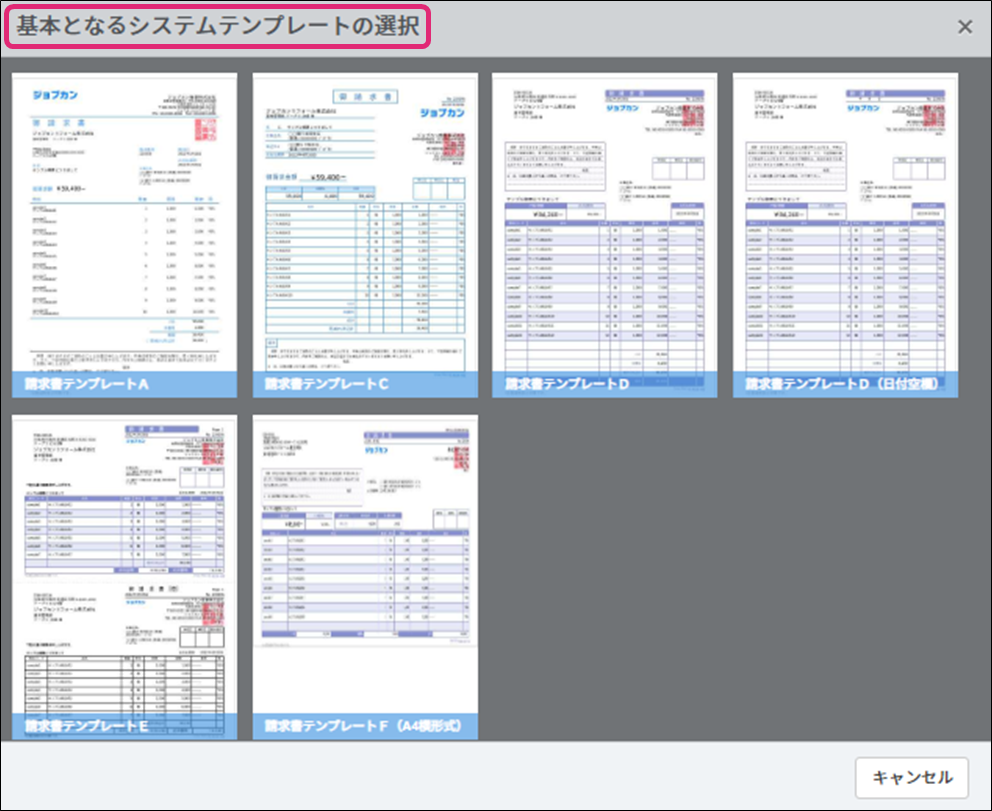
Task: Select the 請求書テンプレートA thumbnail
Action: coord(124,225)
